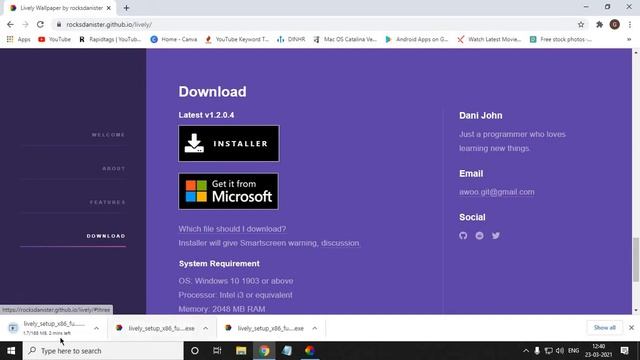
Task: Open the Free stock photos bookmark
Action: (561, 39)
